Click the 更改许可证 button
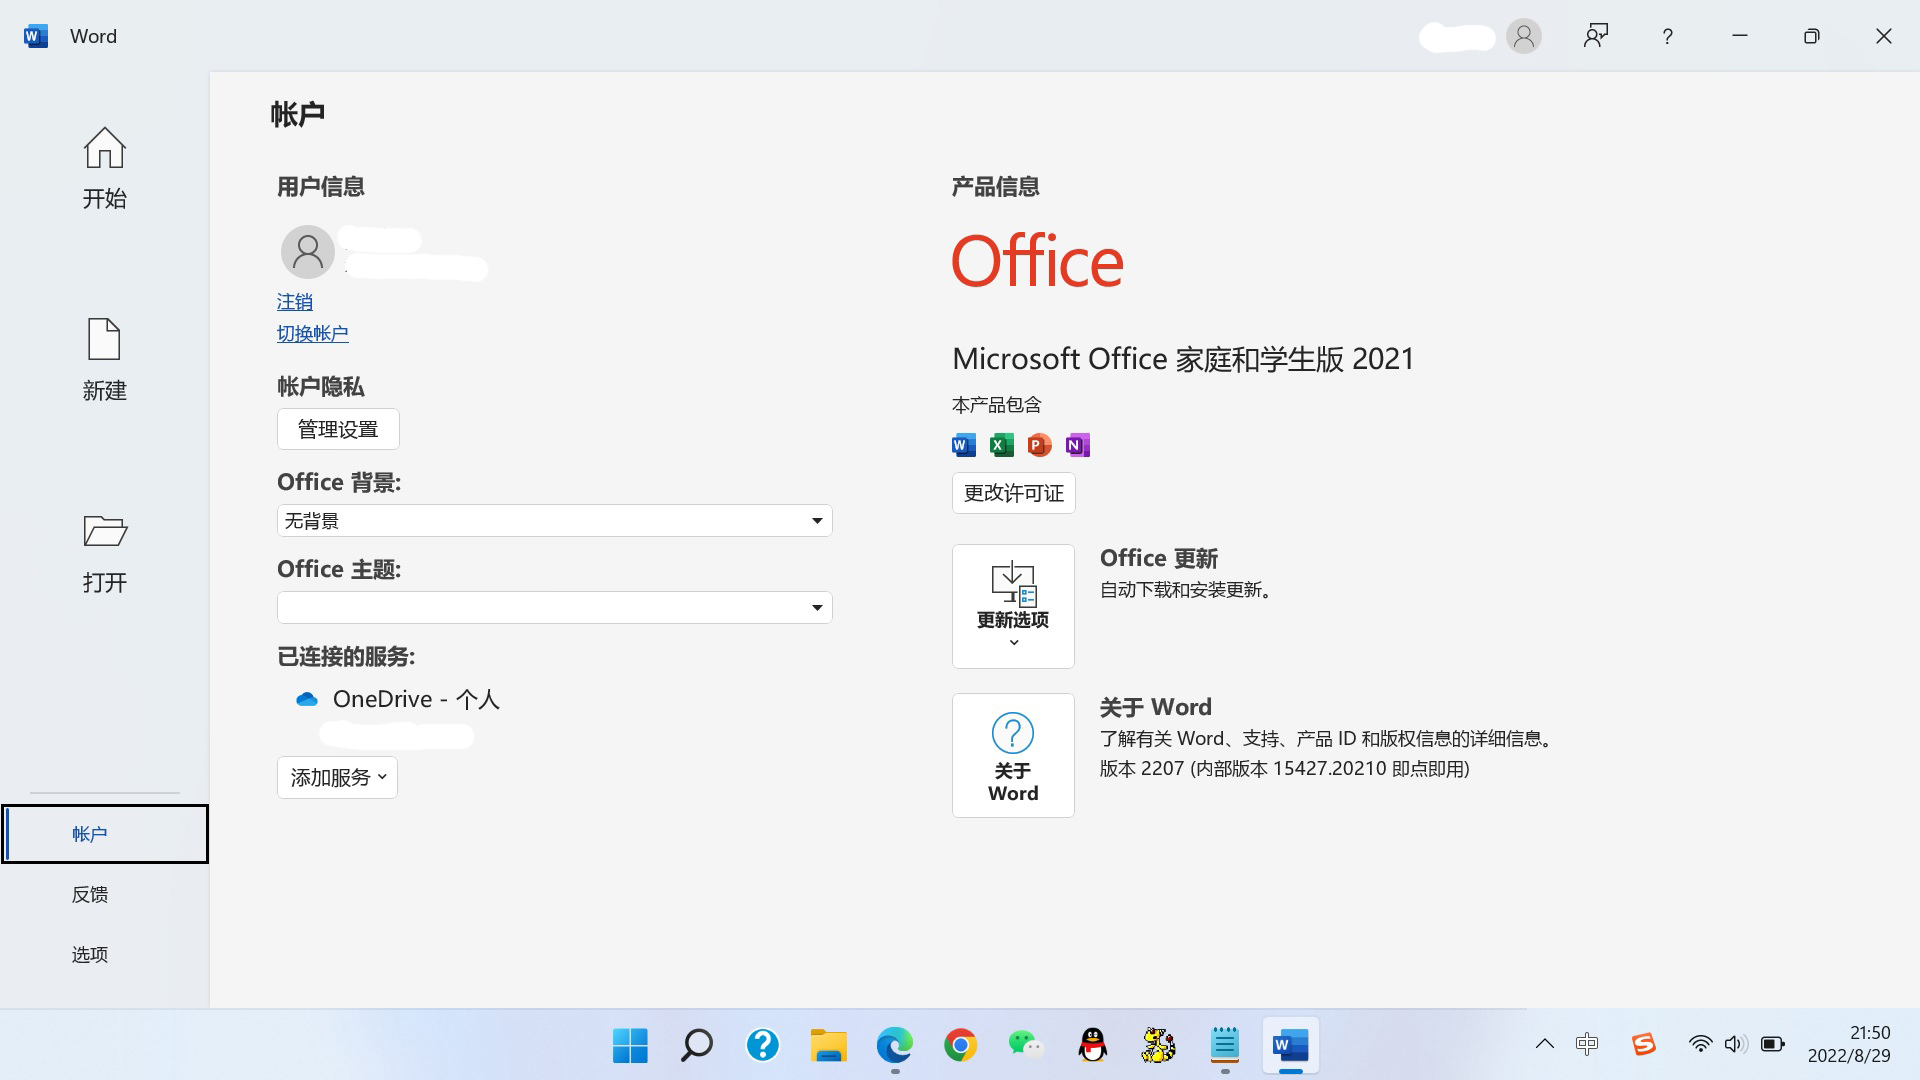The image size is (1920, 1080). coord(1013,493)
